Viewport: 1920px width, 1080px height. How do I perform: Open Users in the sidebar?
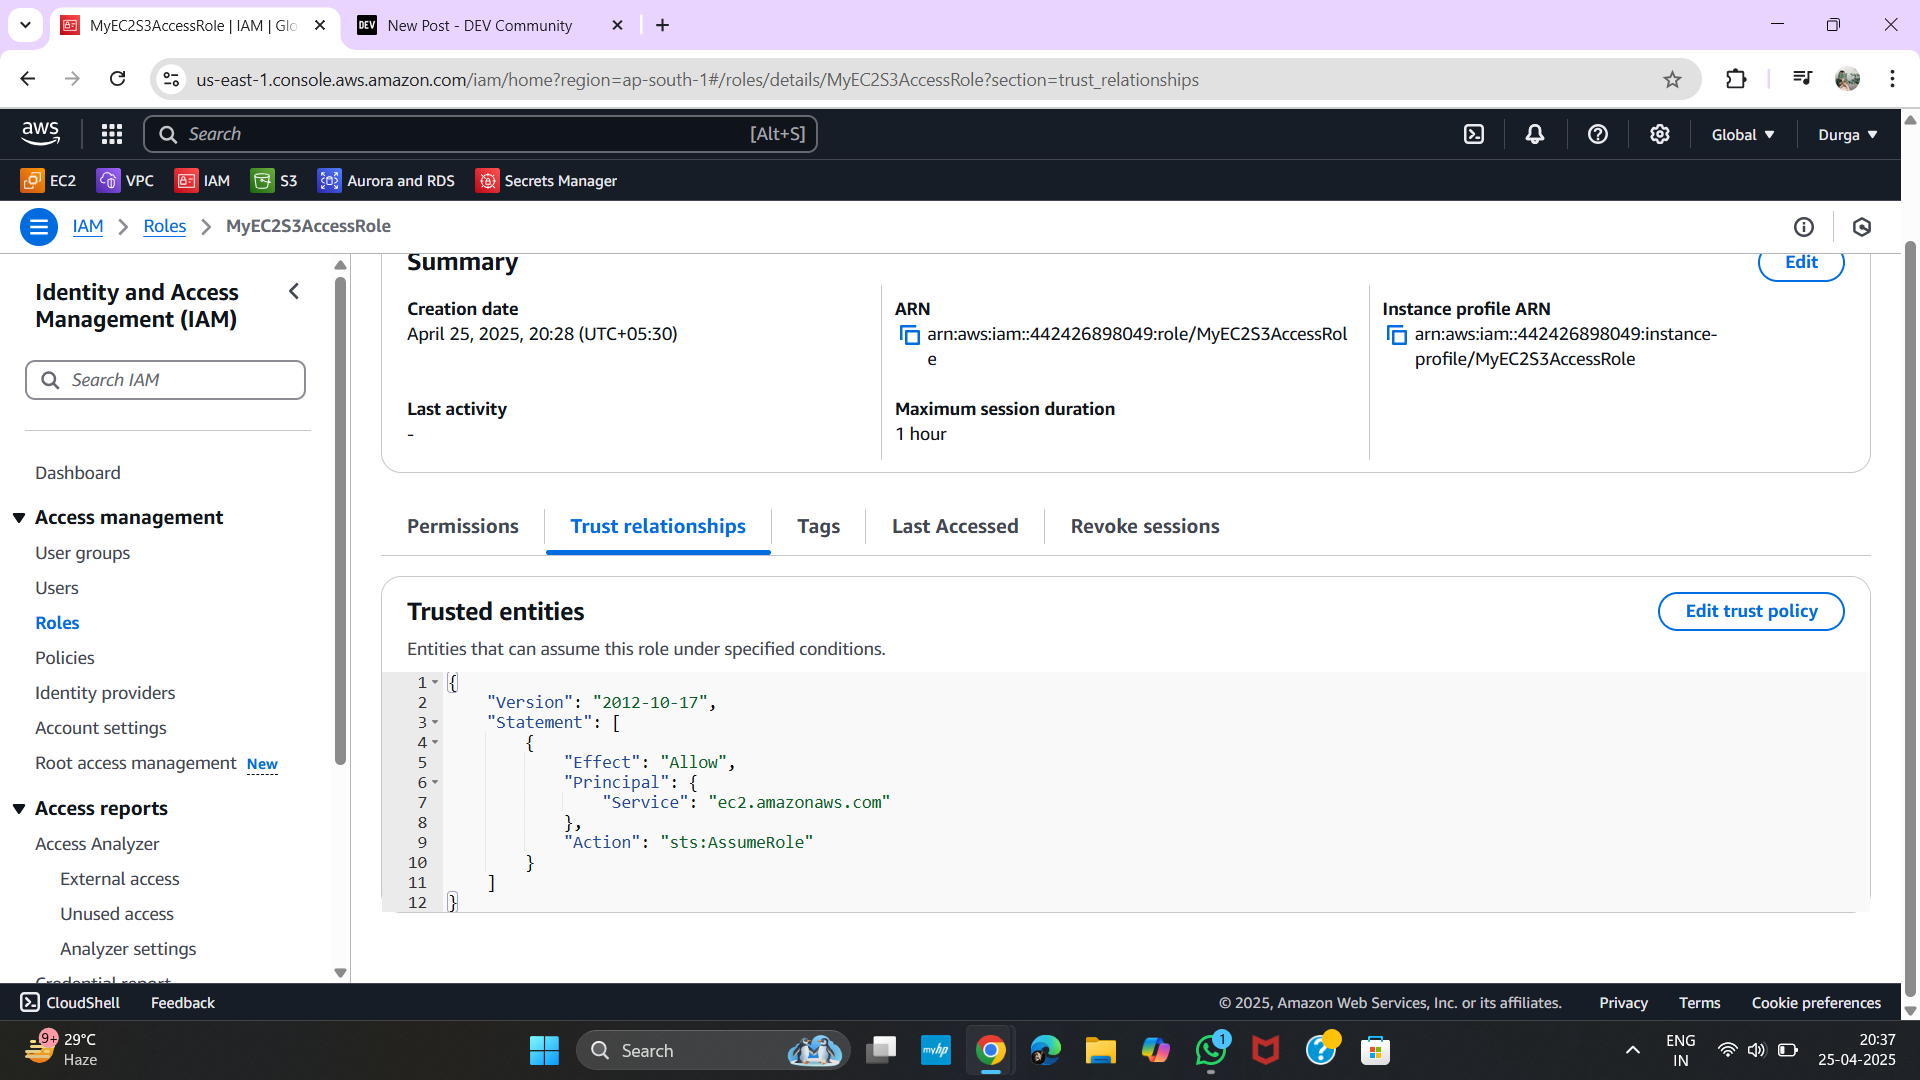pos(57,588)
